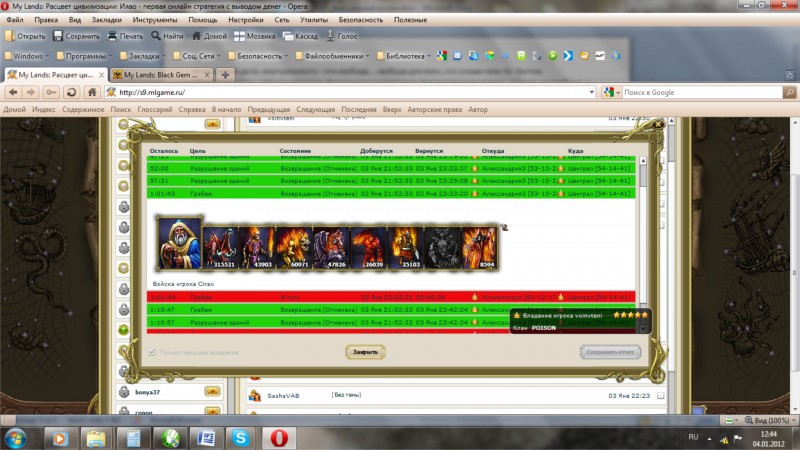Click the blue arrow bookmark icon

568,56
